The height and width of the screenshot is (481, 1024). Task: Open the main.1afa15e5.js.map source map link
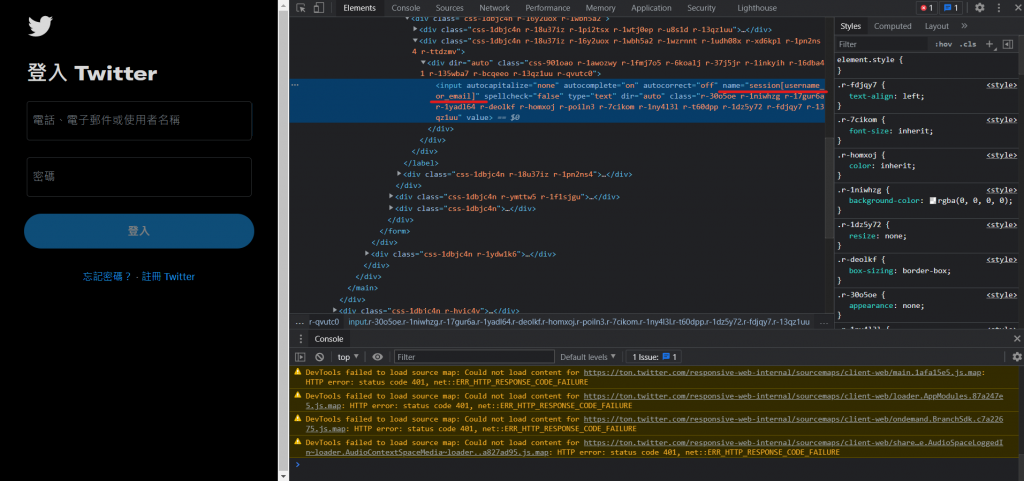pos(783,373)
